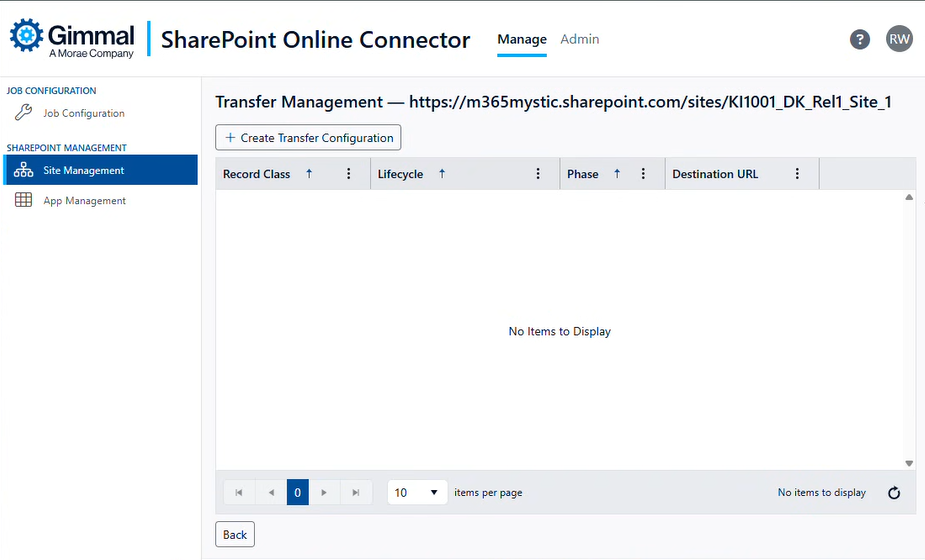The height and width of the screenshot is (560, 925).
Task: Click the help question mark icon
Action: 859,39
